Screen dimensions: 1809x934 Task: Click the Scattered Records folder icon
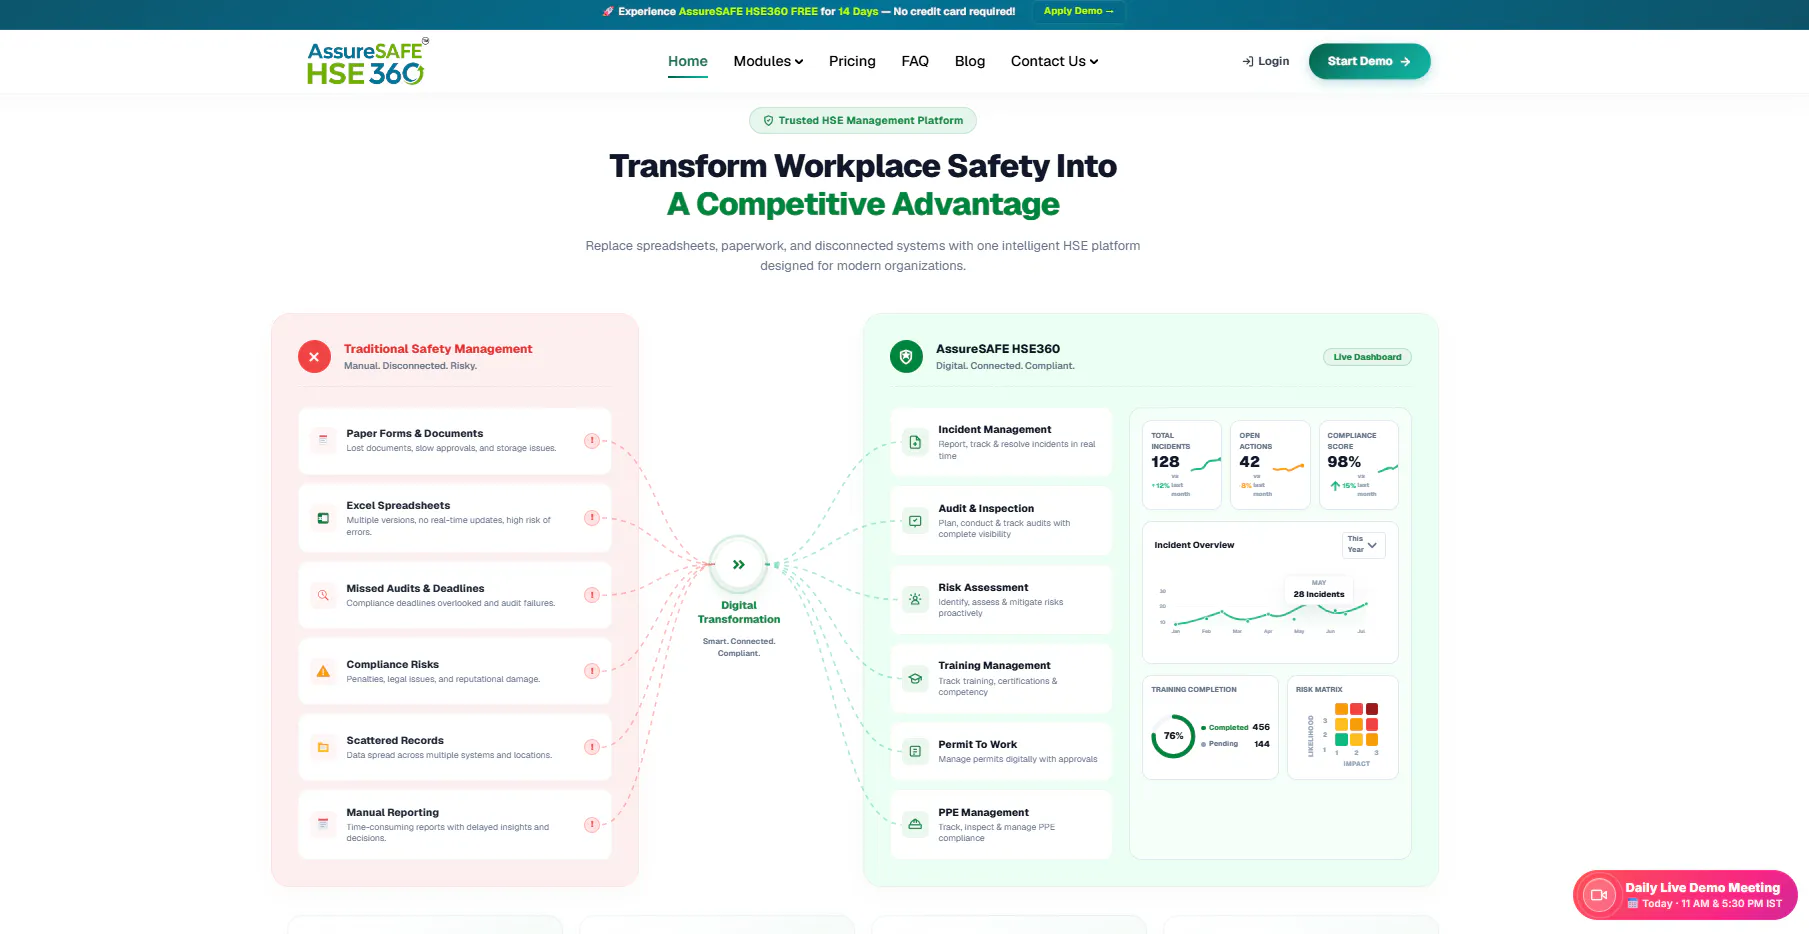(323, 747)
